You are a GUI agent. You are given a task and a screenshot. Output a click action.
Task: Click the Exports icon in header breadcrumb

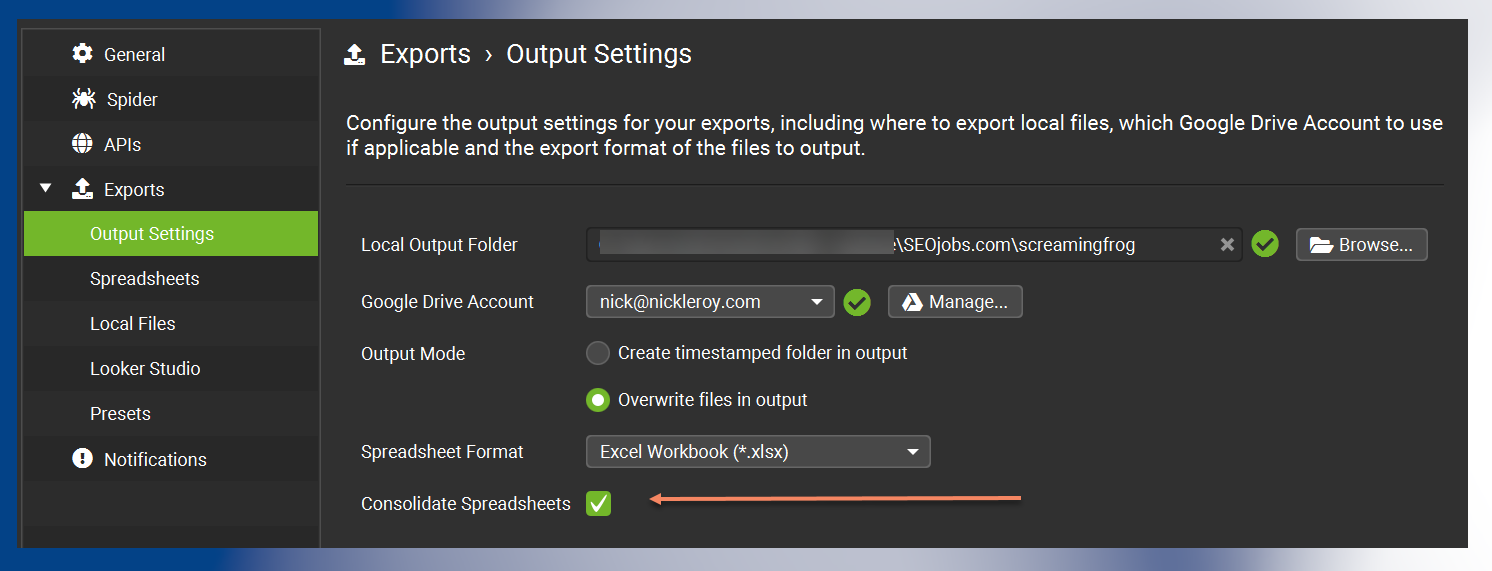pos(354,54)
